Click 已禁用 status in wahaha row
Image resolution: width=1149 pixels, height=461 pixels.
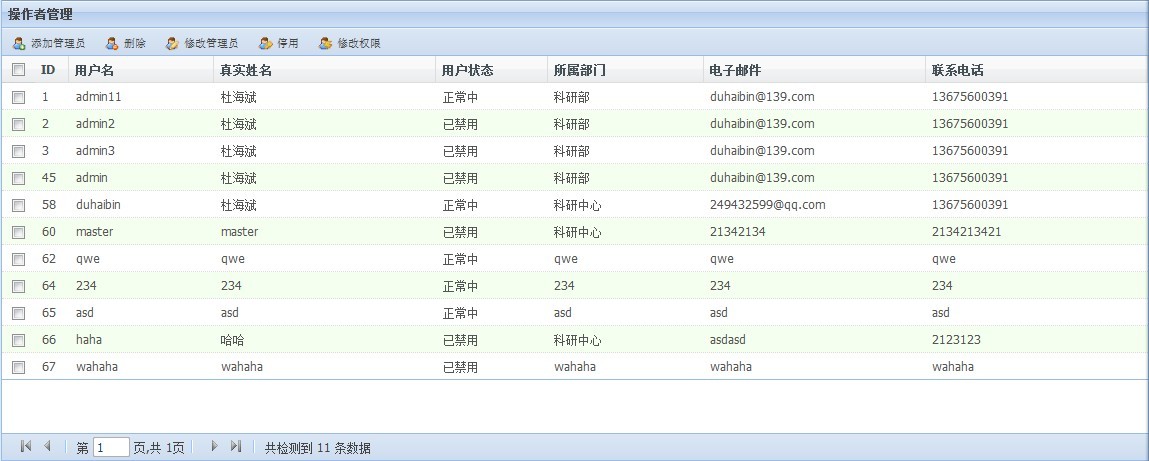click(x=460, y=367)
